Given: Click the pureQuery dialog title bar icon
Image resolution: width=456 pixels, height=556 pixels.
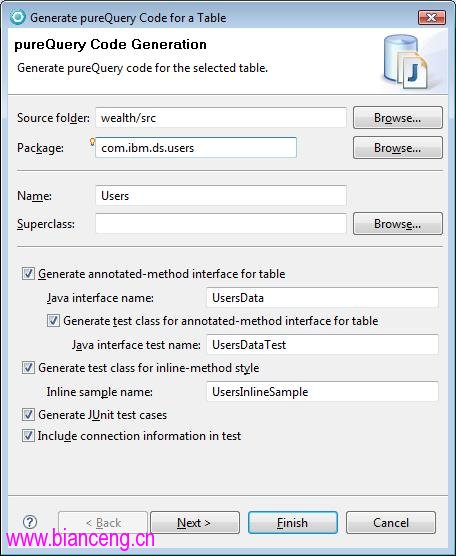Looking at the screenshot, I should click(x=17, y=17).
